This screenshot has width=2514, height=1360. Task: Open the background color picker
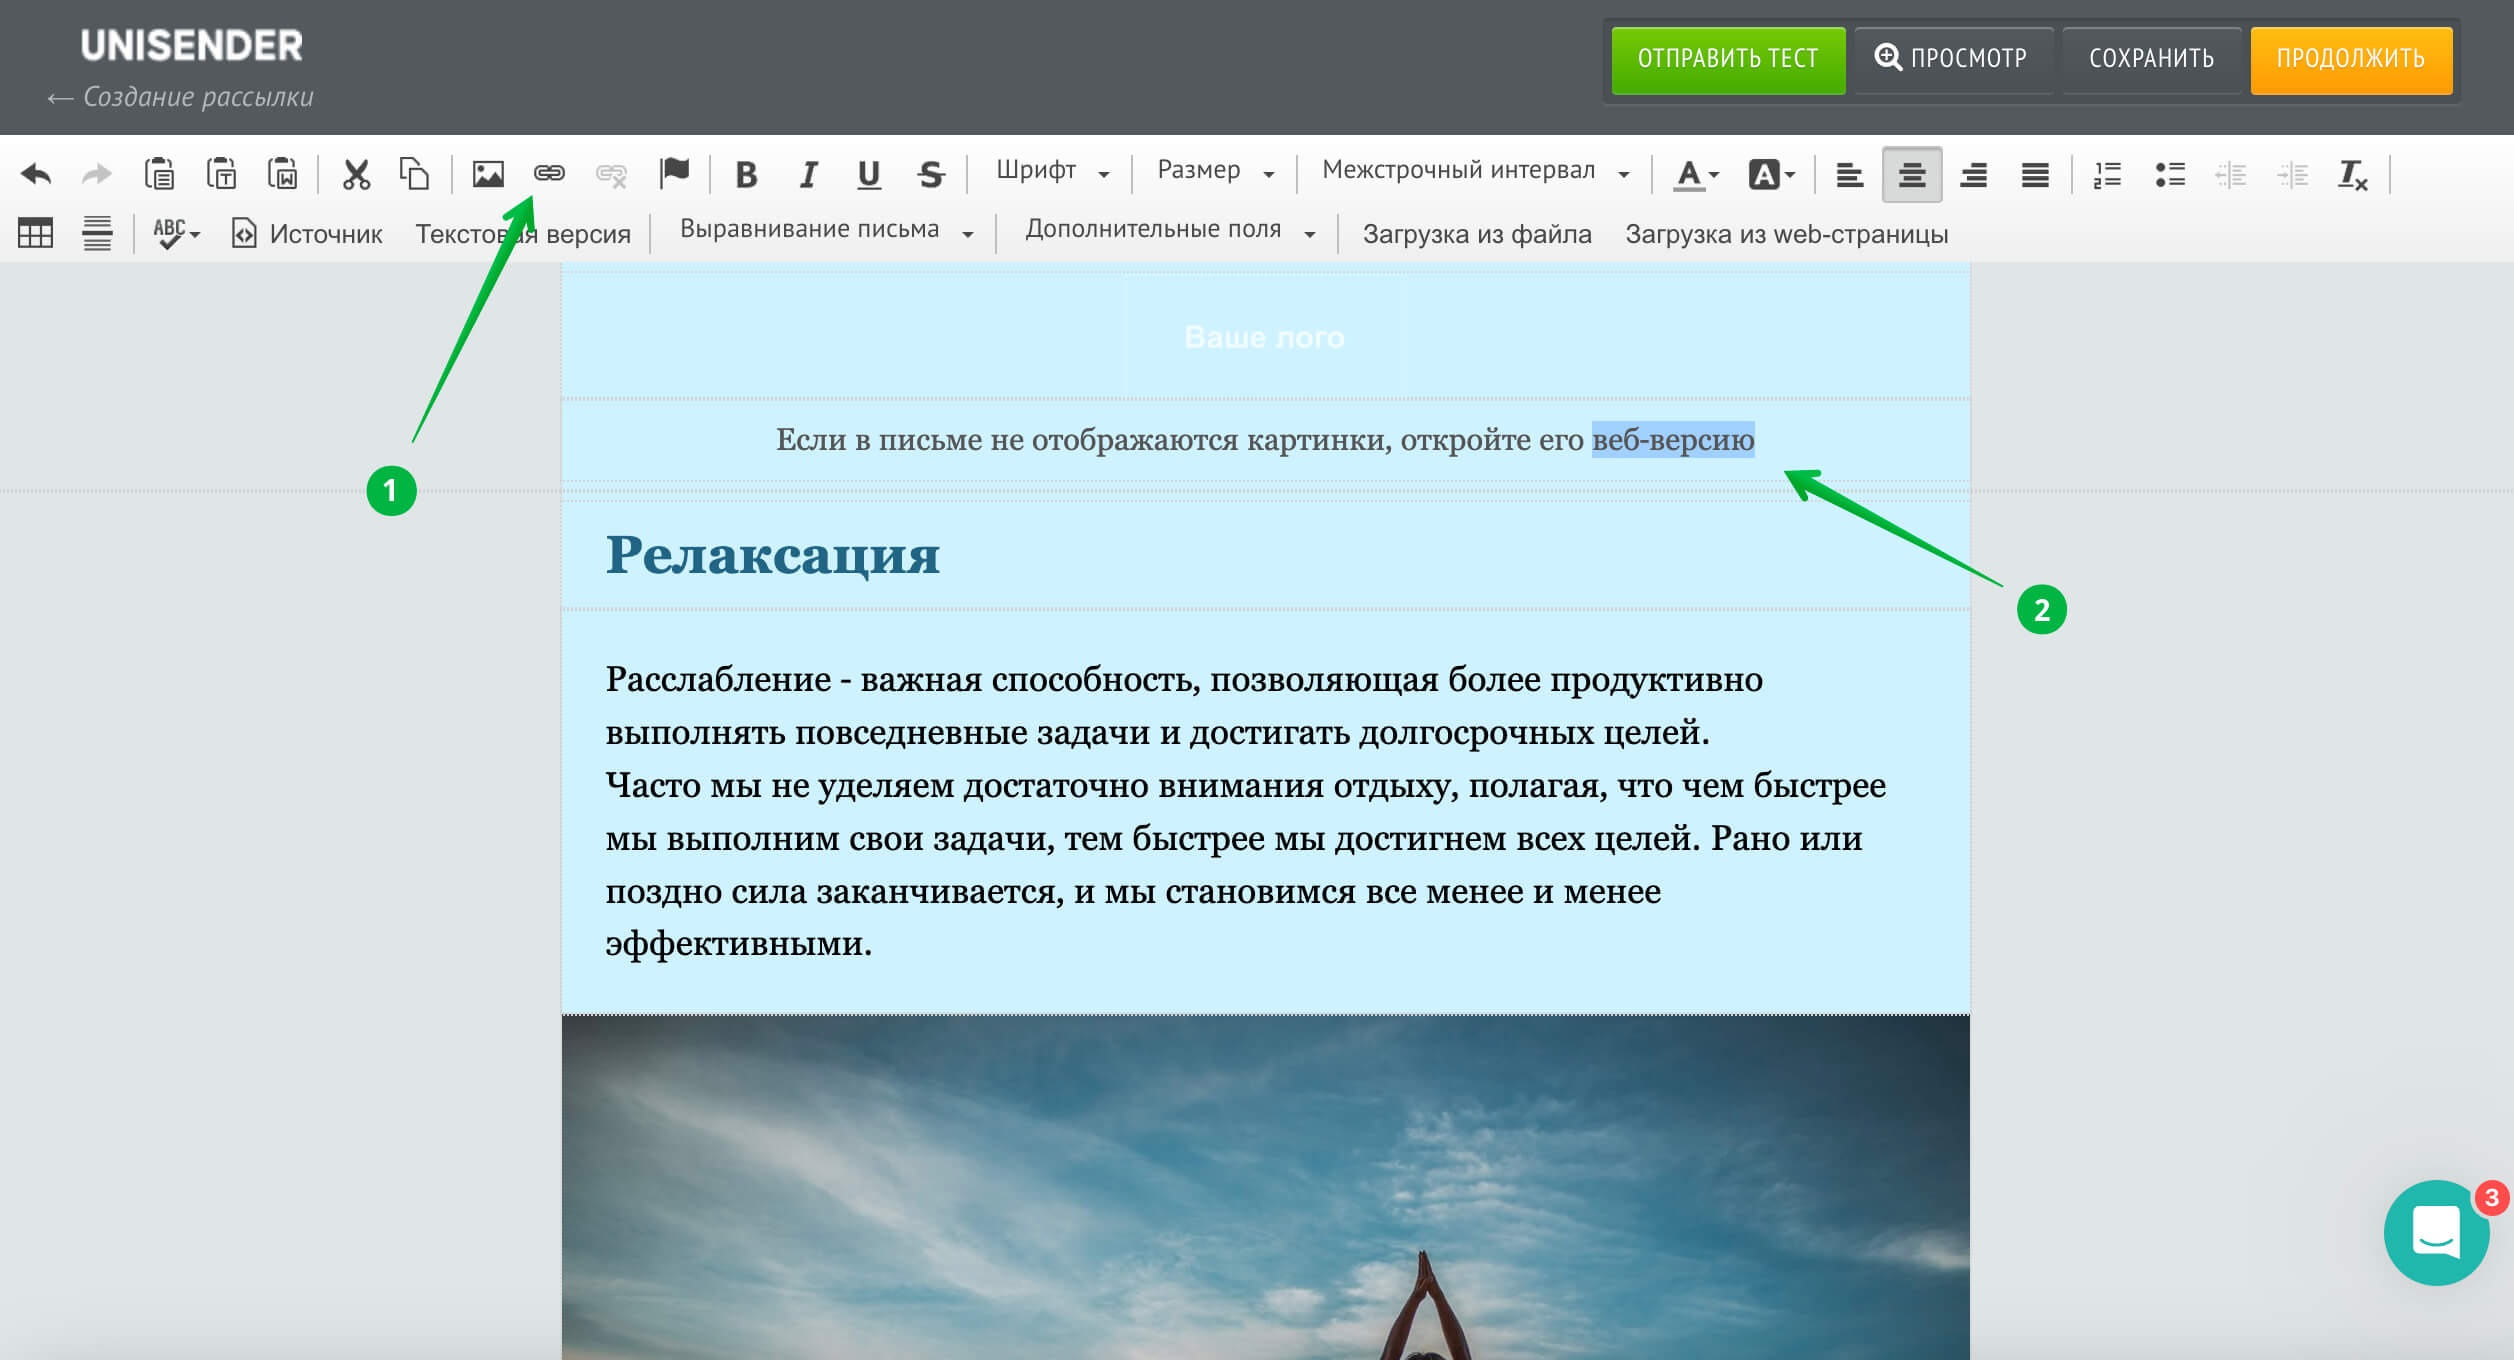pos(1771,175)
